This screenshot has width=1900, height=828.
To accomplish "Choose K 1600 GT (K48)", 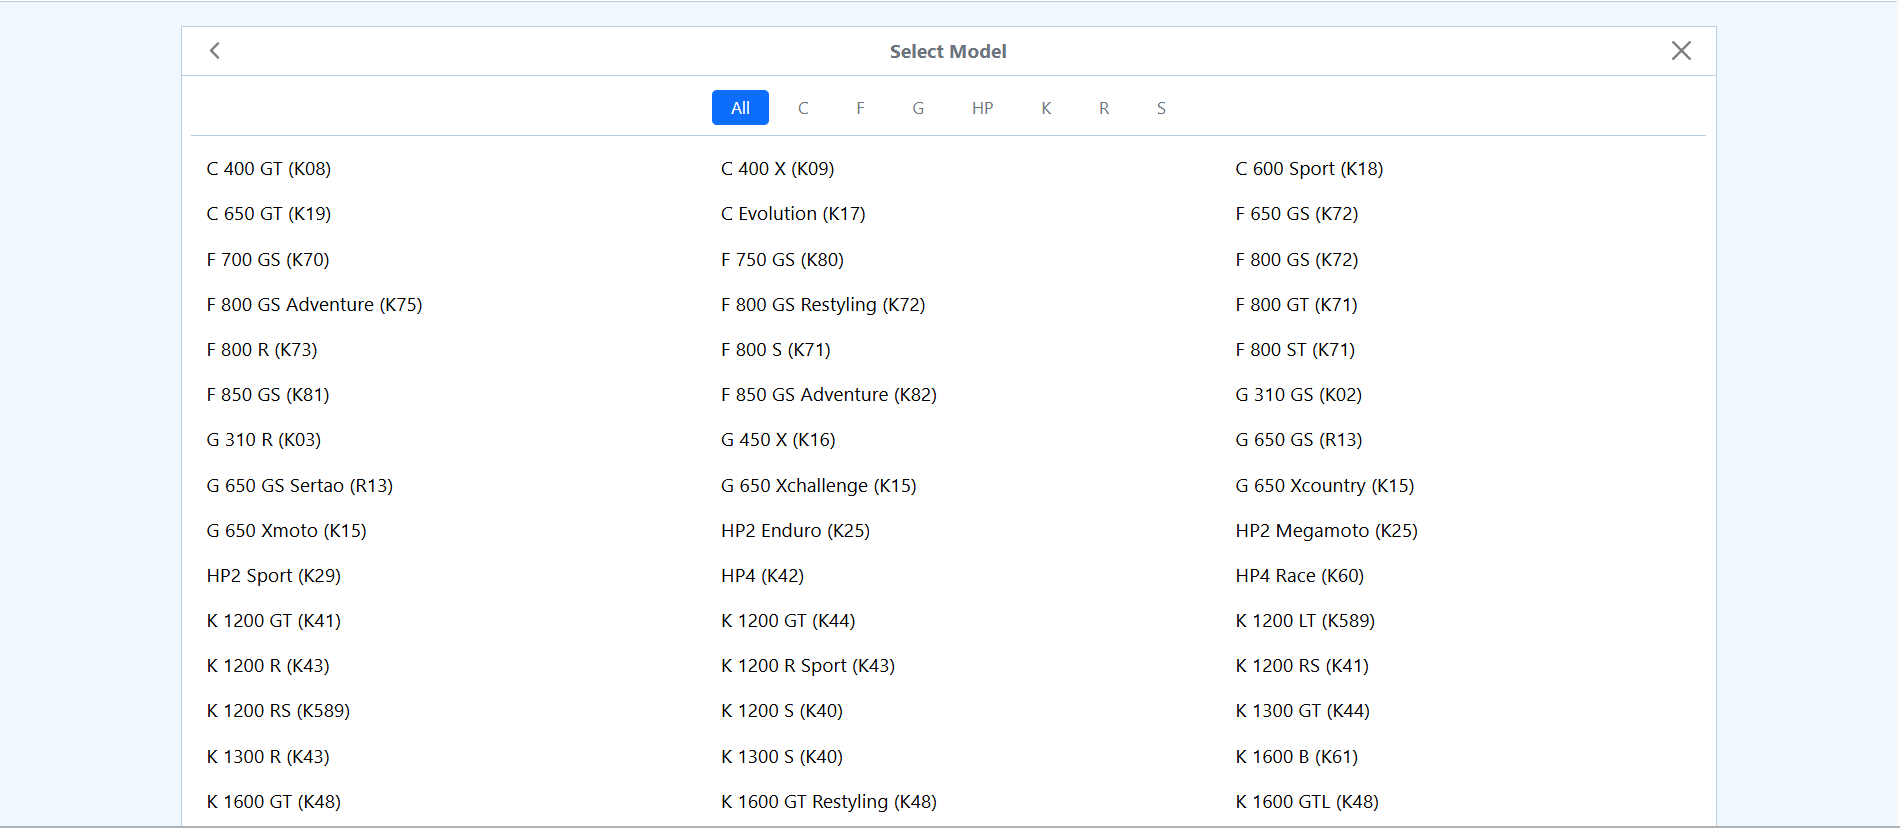I will [274, 802].
